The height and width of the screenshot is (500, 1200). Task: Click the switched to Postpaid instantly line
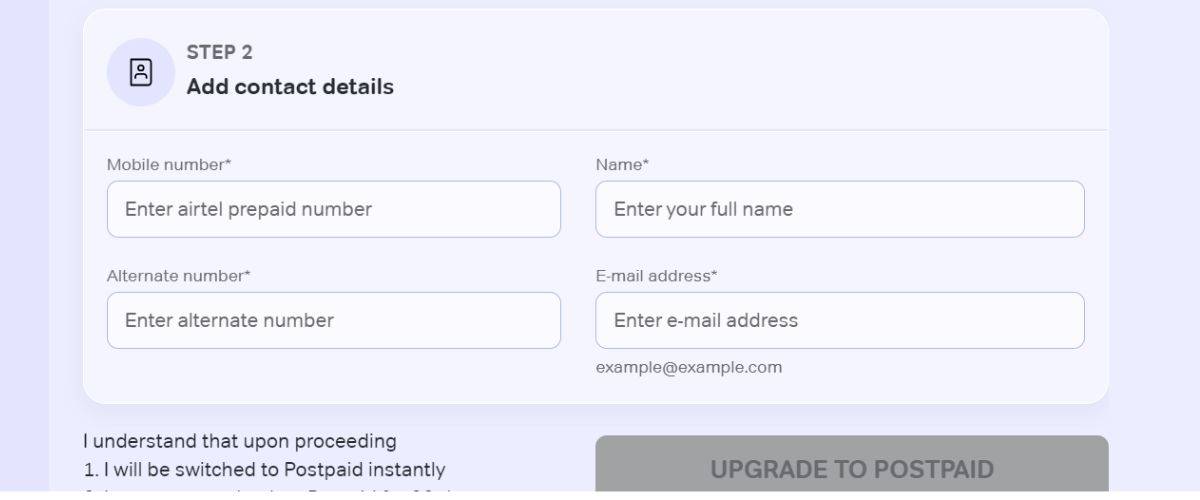coord(264,469)
